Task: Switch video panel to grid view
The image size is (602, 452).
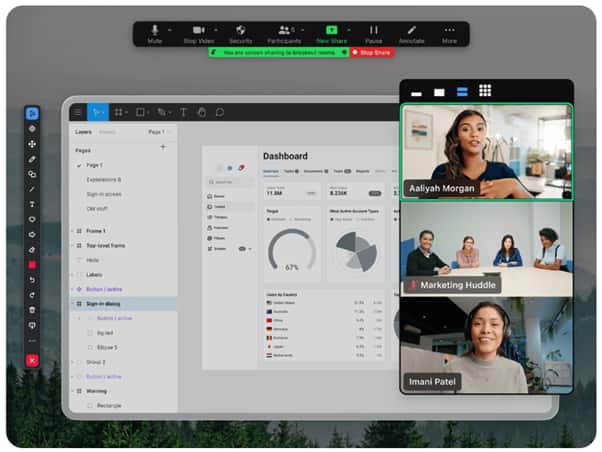Action: coord(485,91)
